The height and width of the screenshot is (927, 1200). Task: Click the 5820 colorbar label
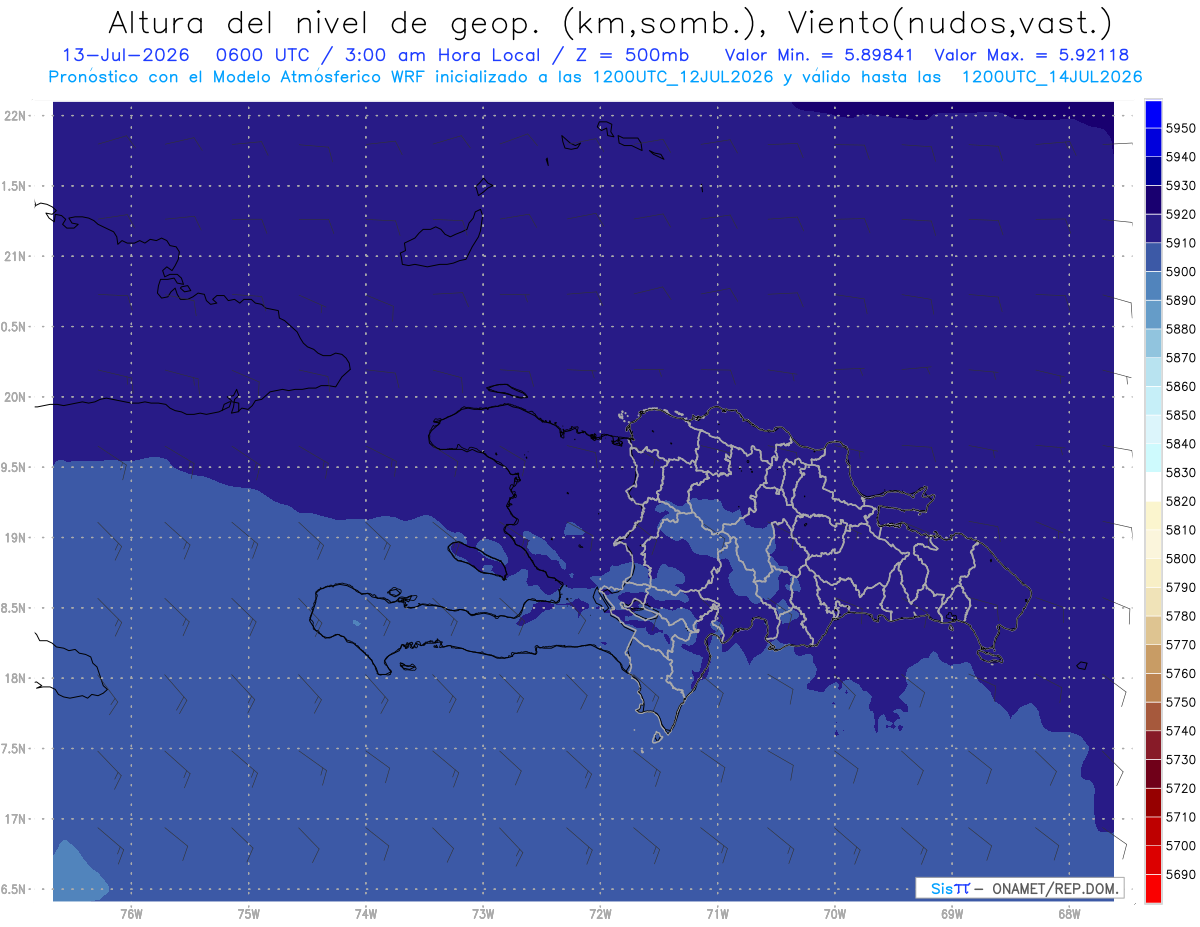pyautogui.click(x=1180, y=501)
